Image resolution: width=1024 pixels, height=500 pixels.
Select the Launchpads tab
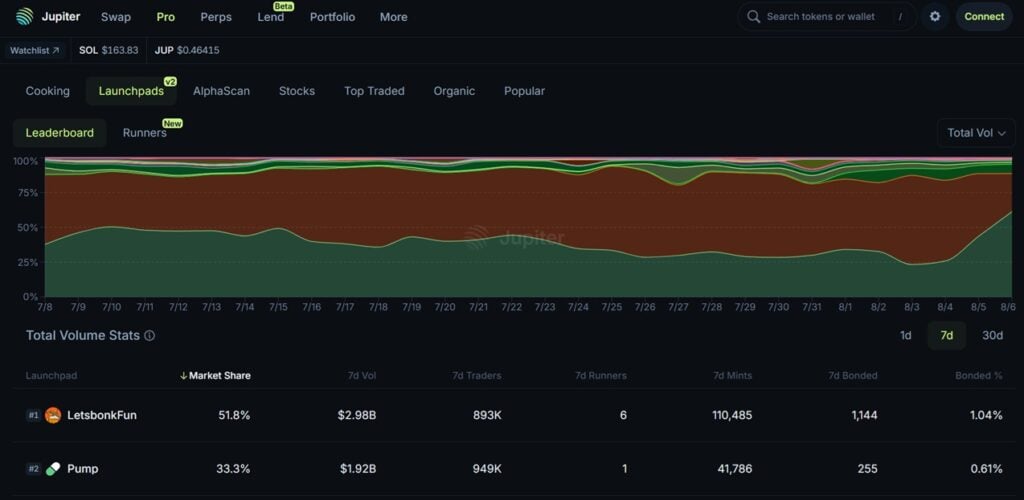(131, 91)
